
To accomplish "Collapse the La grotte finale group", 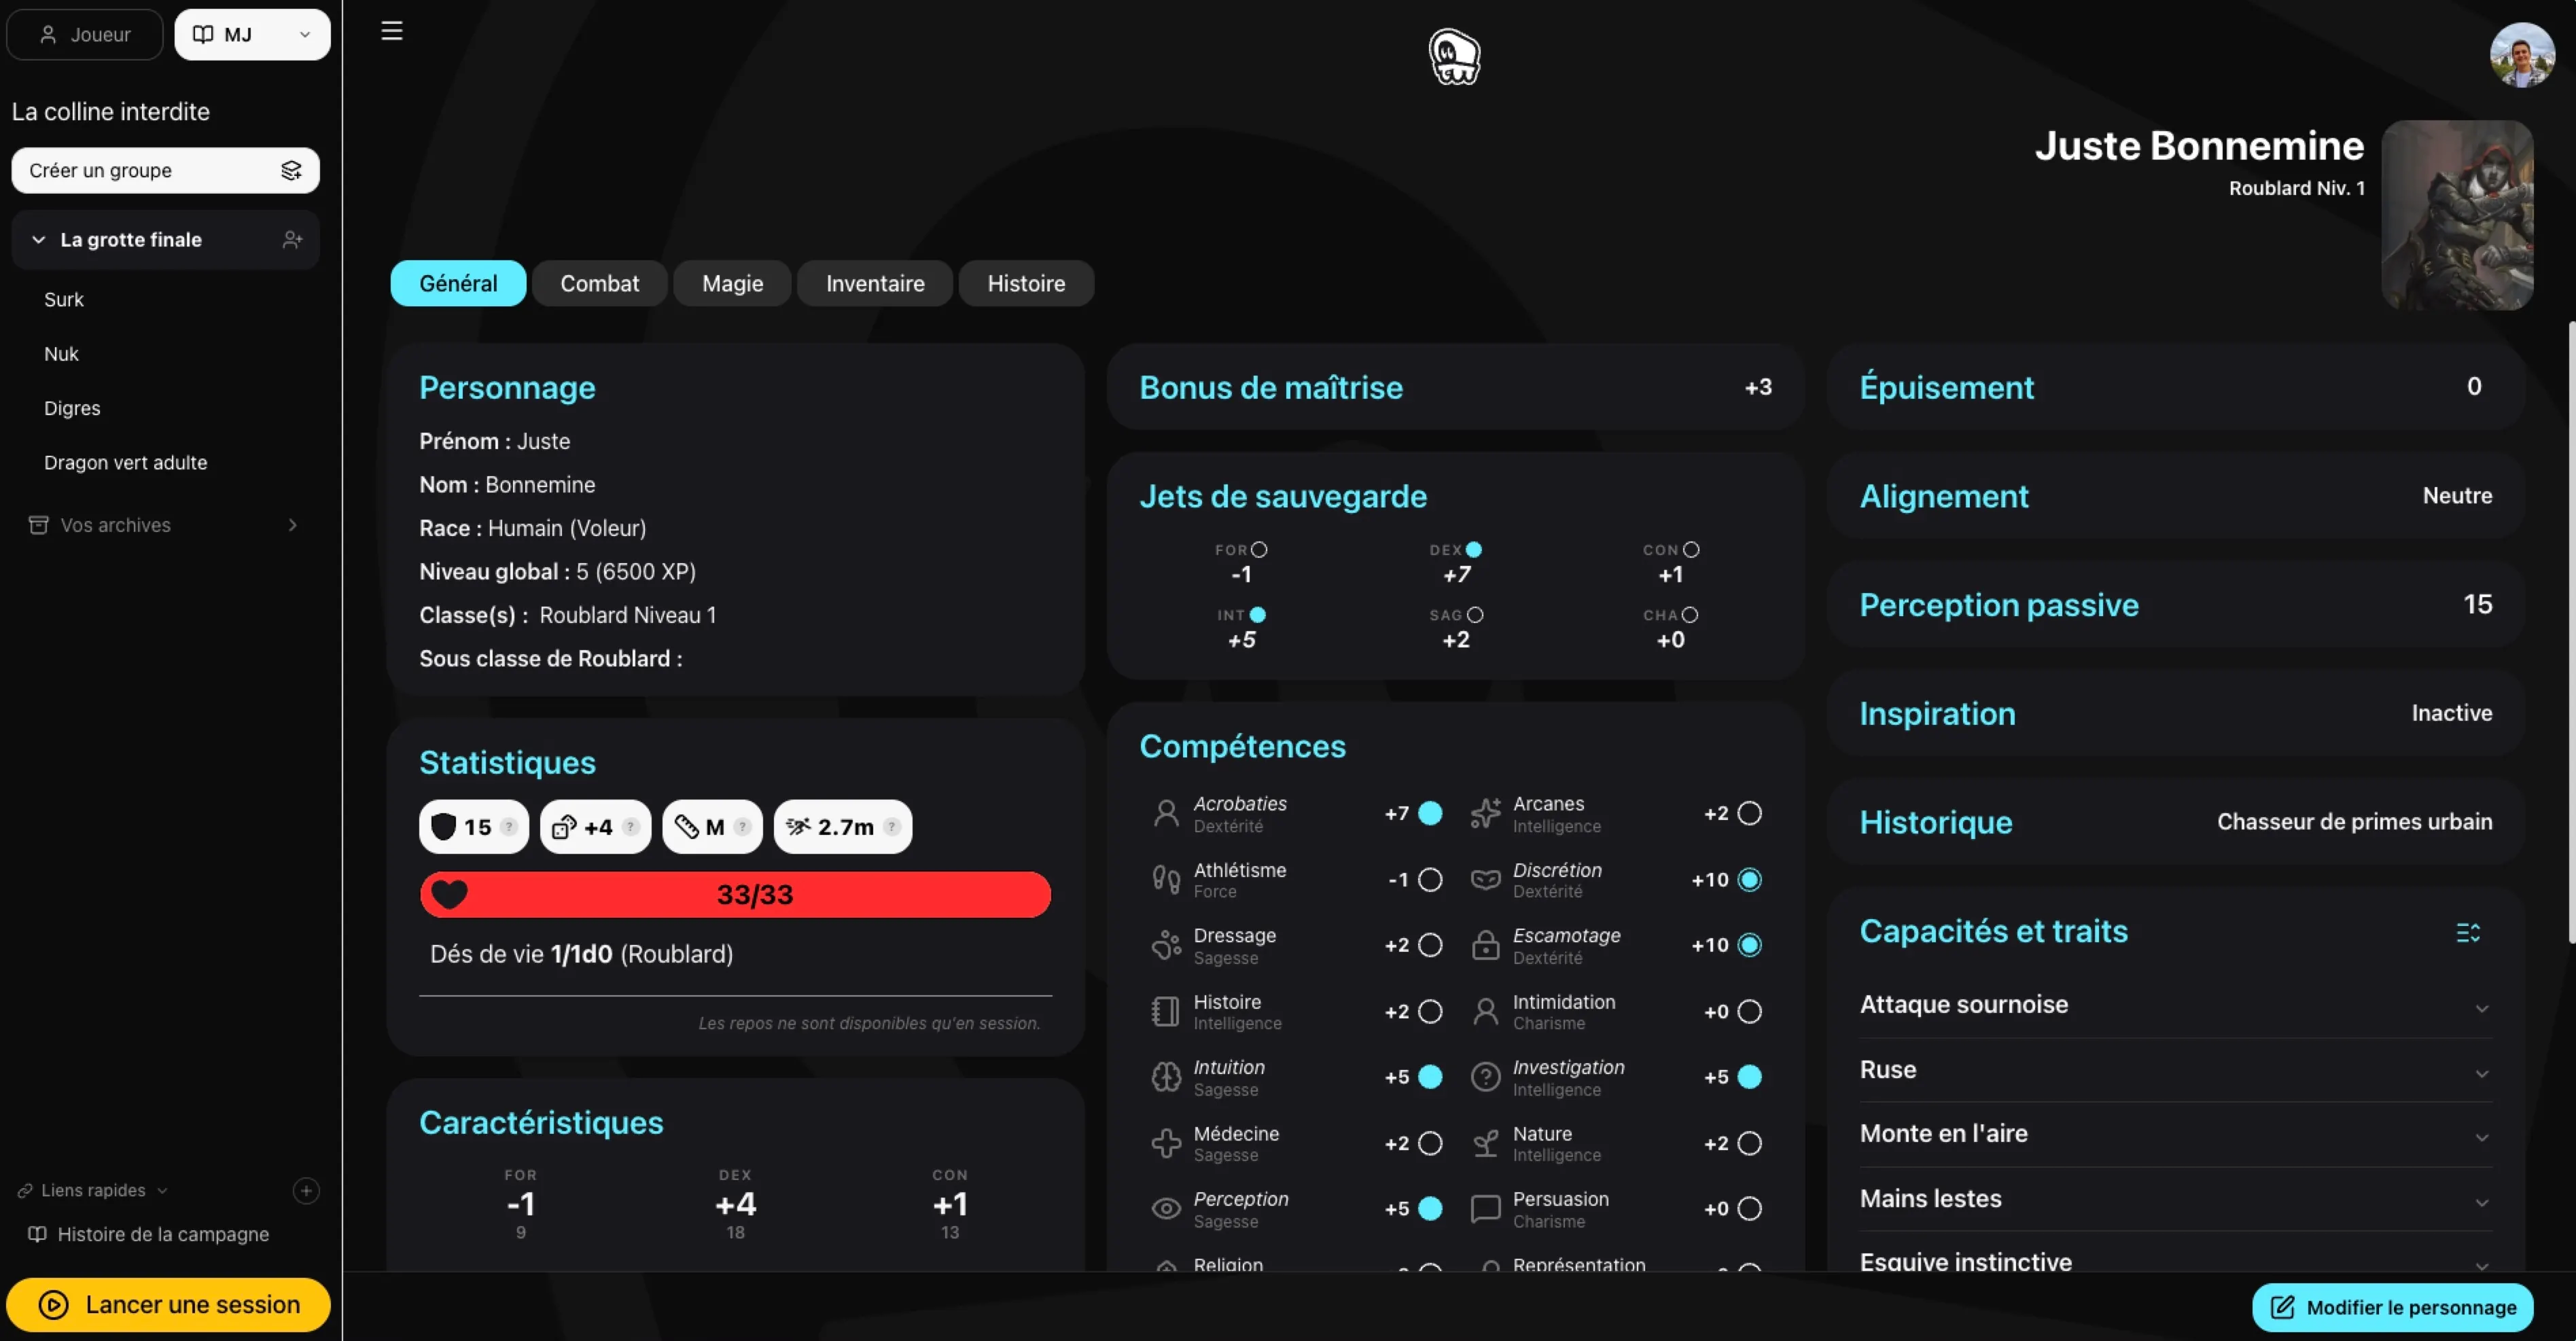I will tap(39, 240).
